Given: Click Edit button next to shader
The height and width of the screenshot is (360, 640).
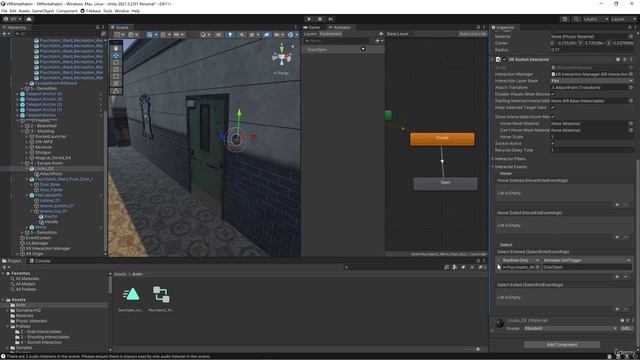Looking at the screenshot, I should click(x=626, y=329).
